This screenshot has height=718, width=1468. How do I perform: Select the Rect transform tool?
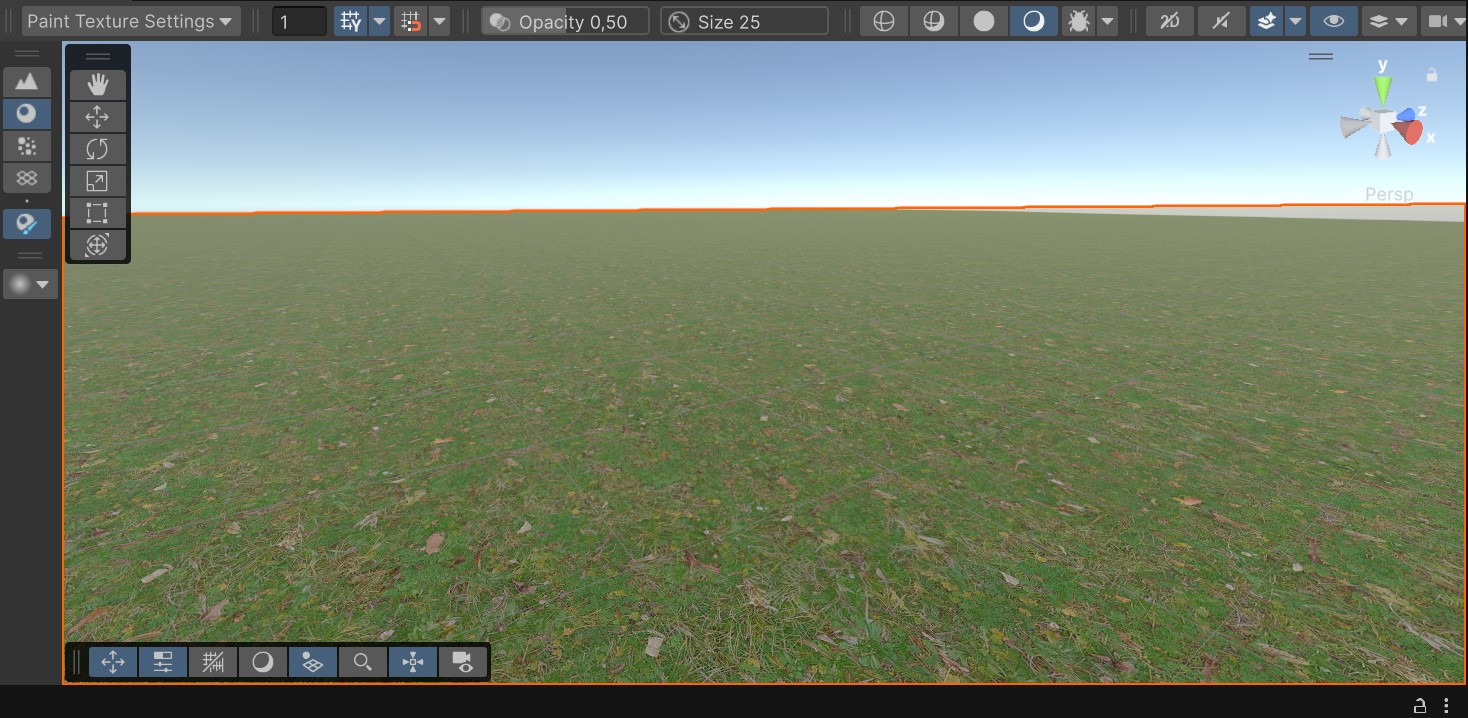pyautogui.click(x=97, y=213)
